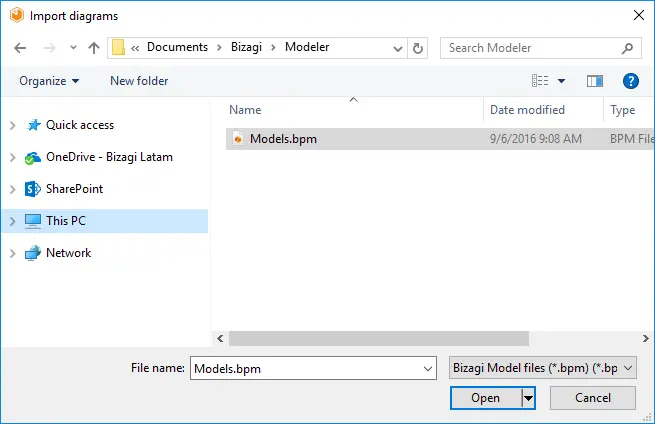Viewport: 655px width, 424px height.
Task: Expand the address bar history dropdown
Action: tap(398, 48)
